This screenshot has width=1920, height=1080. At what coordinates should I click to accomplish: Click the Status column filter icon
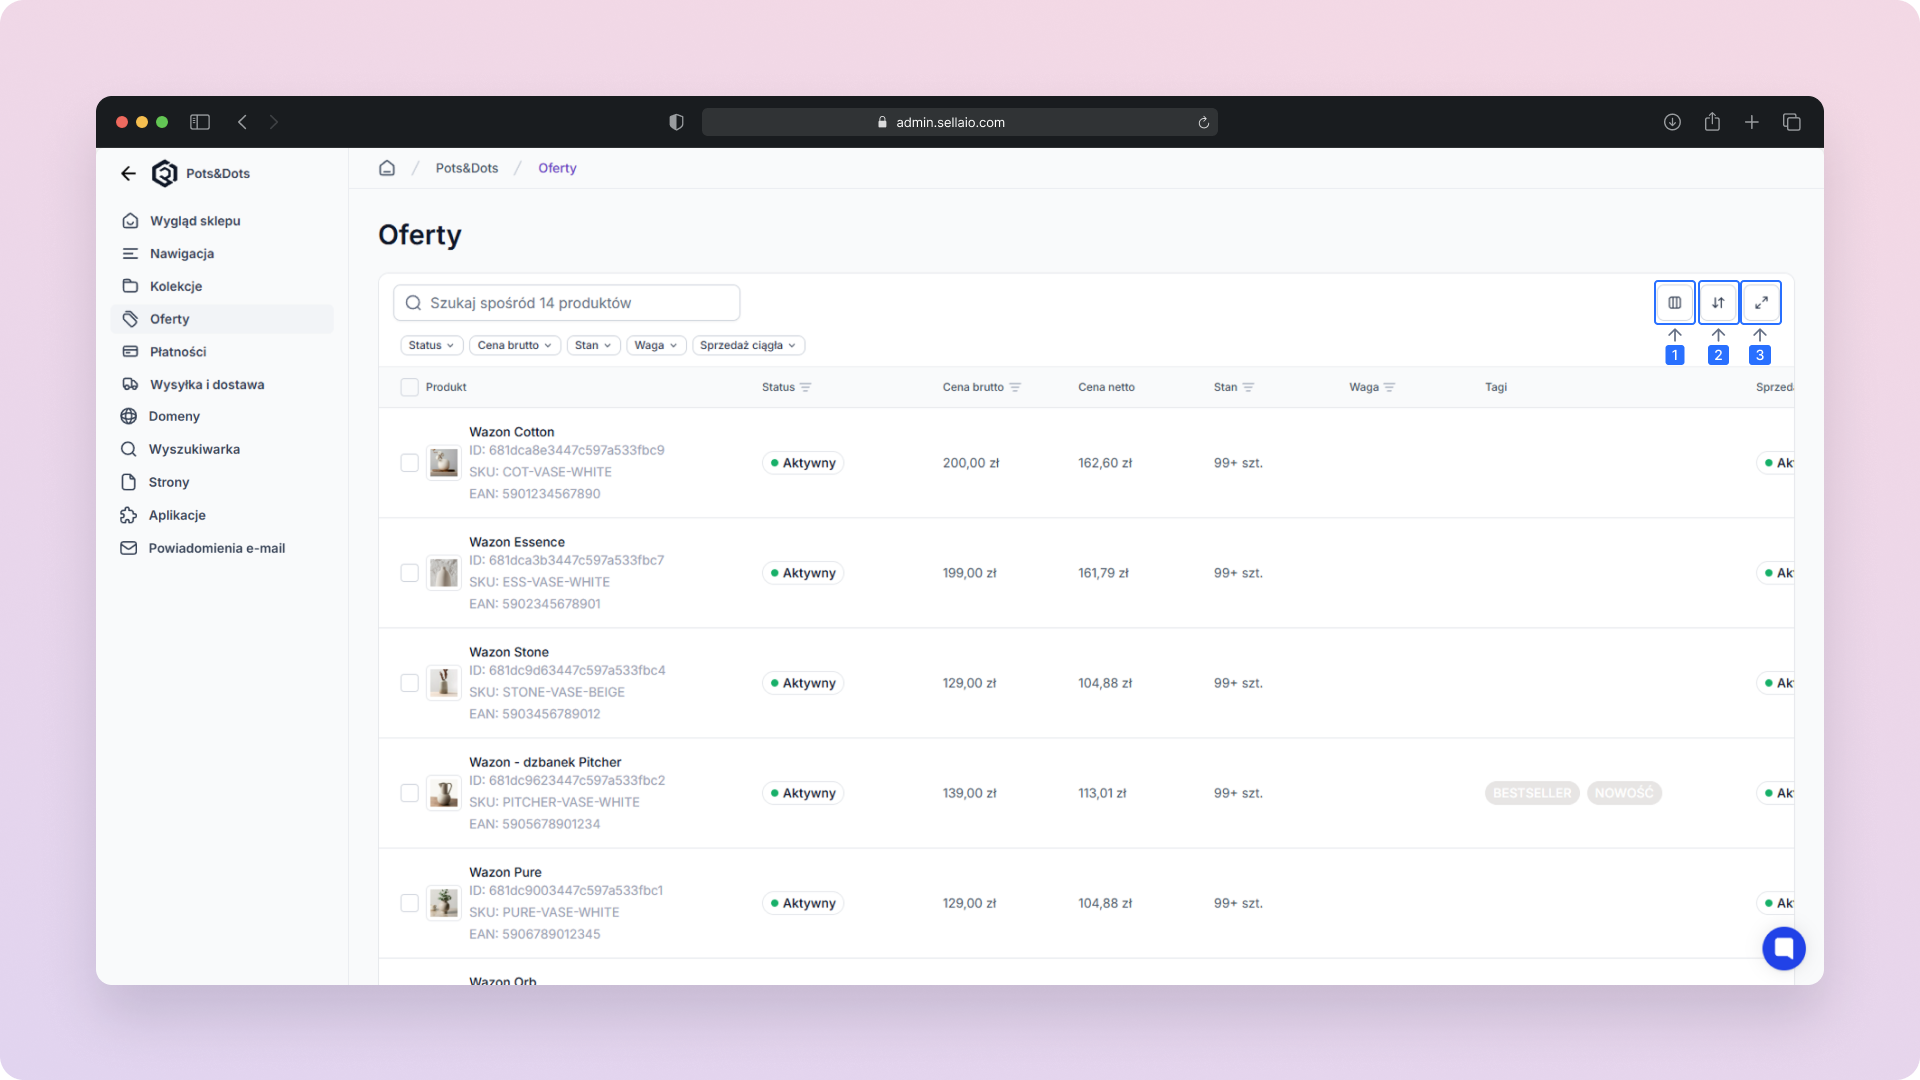click(806, 387)
